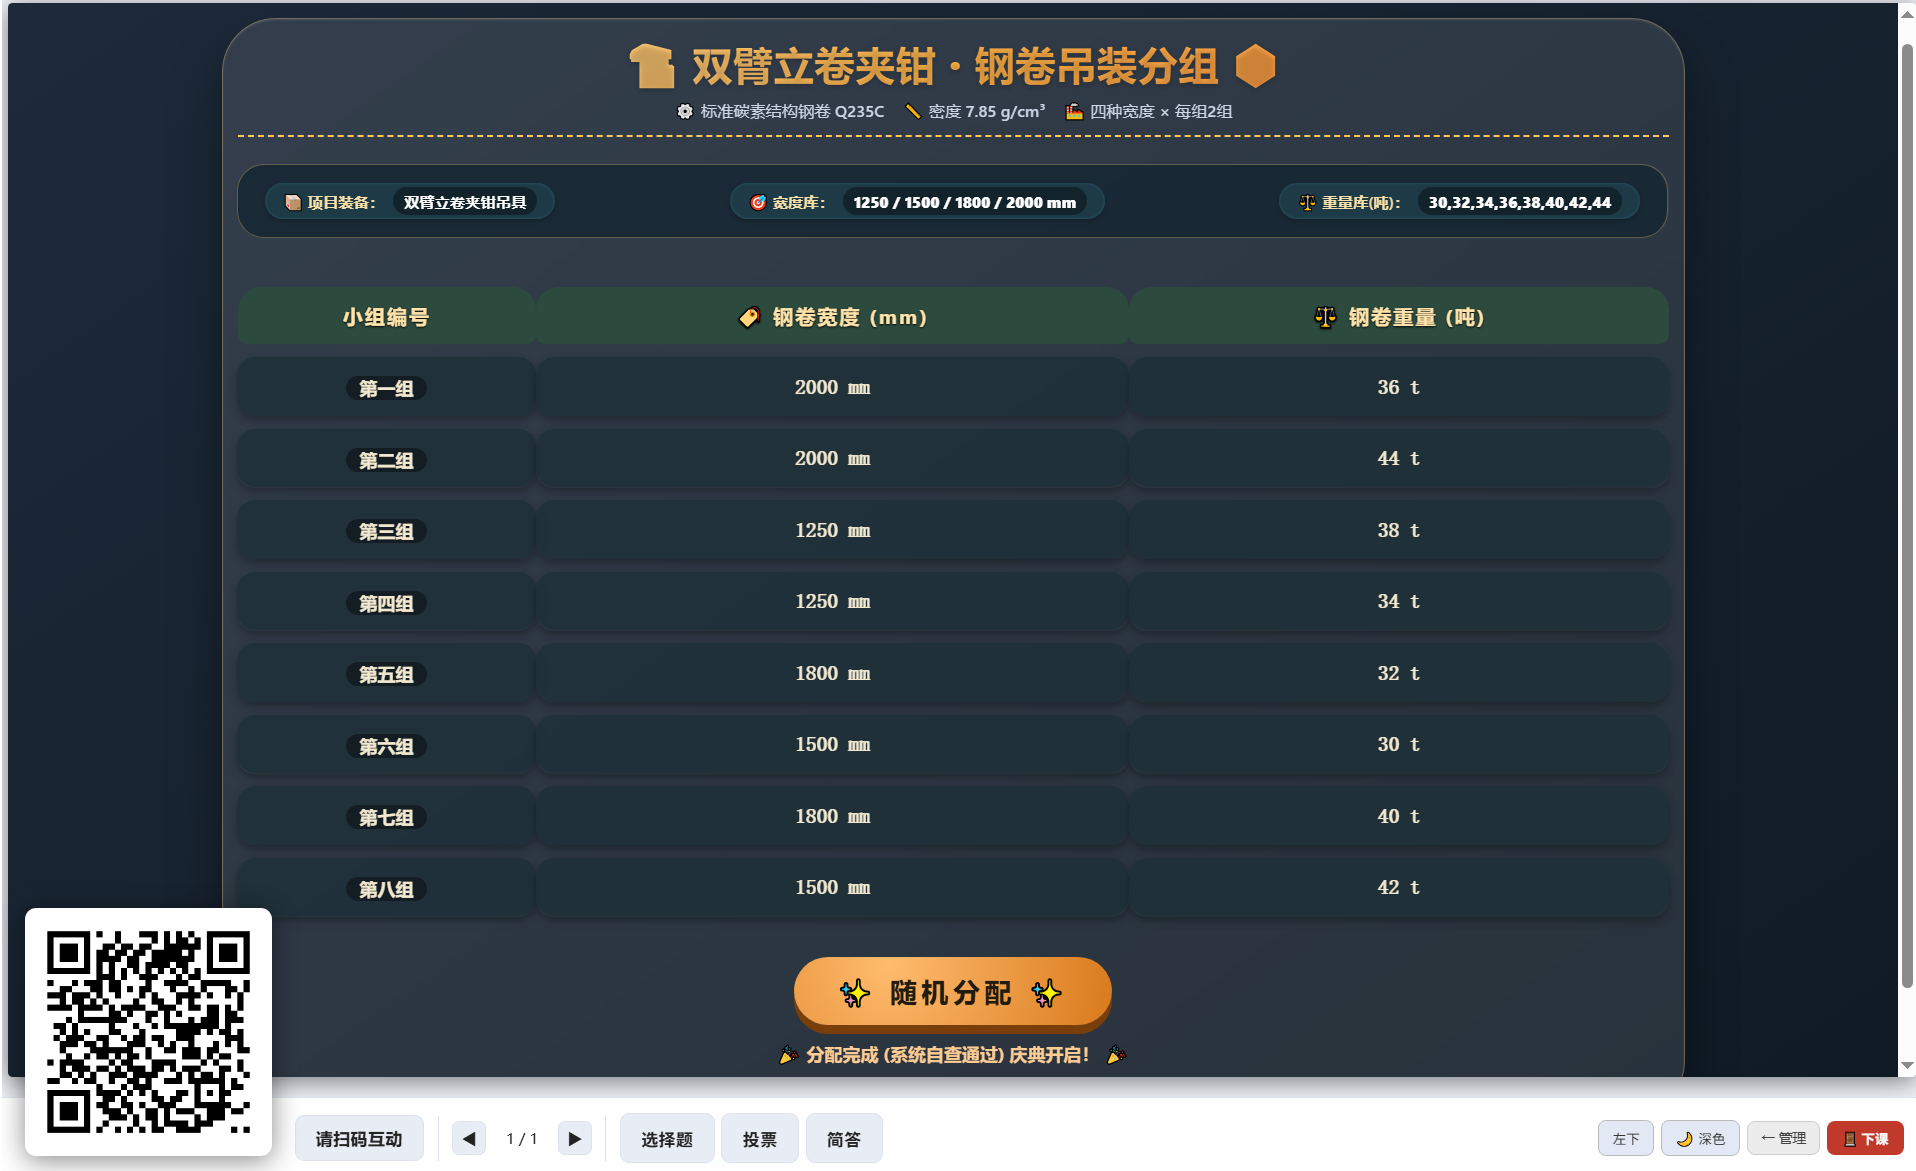1916x1171 pixels.
Task: Click the 34 t weight cell
Action: tap(1398, 601)
